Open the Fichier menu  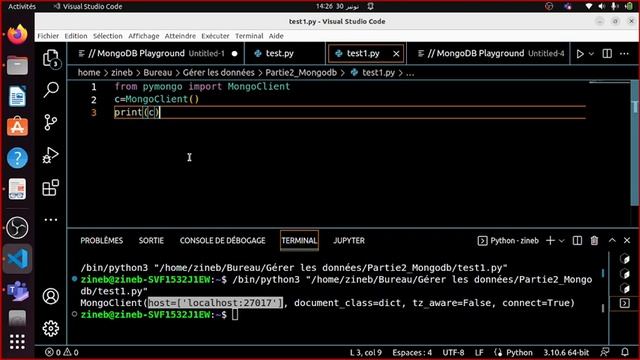click(48, 36)
